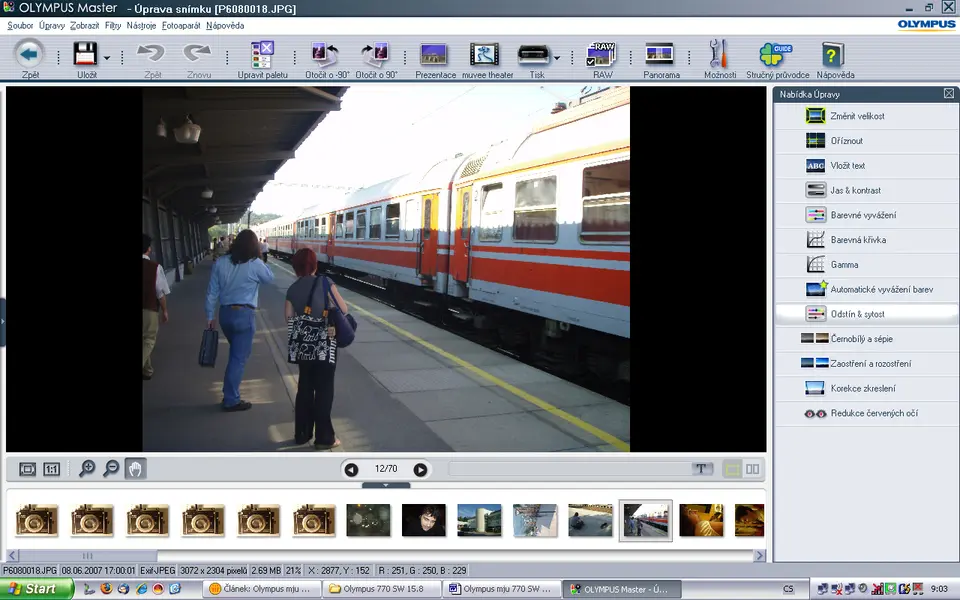Open Upravit paletu toolbar icon
The width and height of the screenshot is (960, 600).
coord(262,56)
